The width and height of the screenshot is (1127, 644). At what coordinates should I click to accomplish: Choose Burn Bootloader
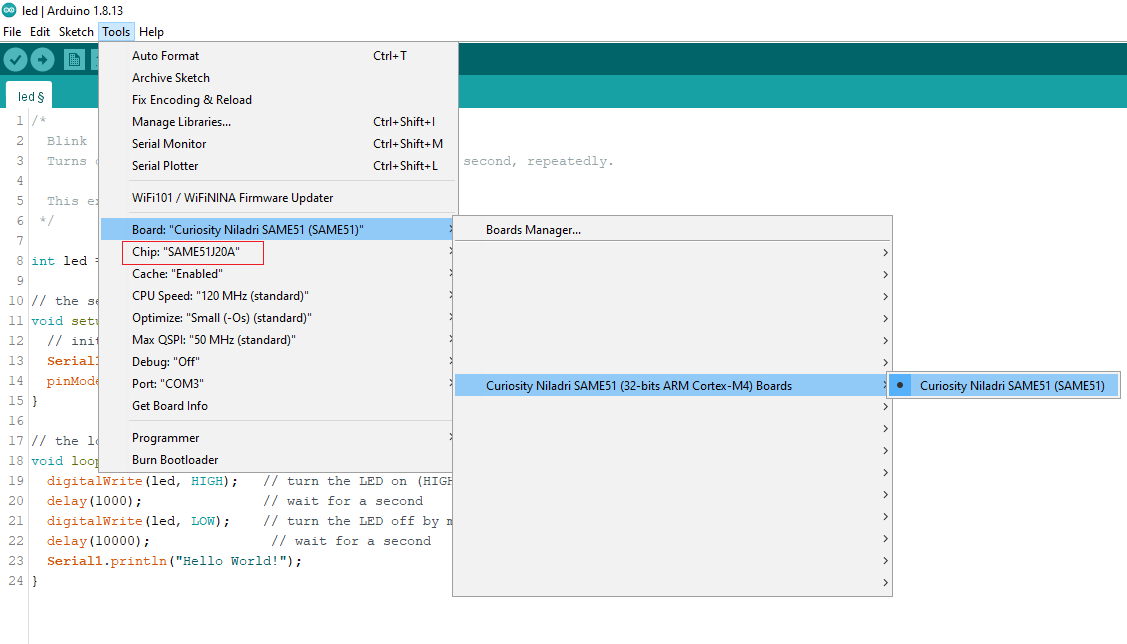click(x=277, y=460)
